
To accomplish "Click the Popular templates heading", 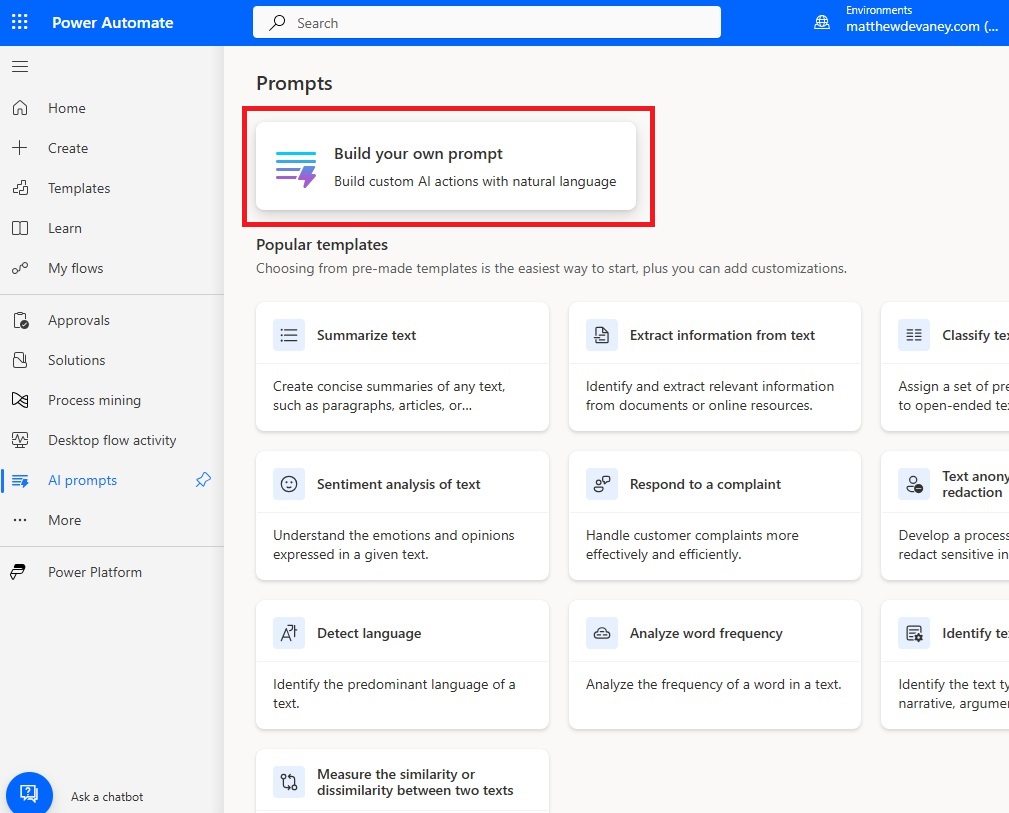I will (x=322, y=245).
